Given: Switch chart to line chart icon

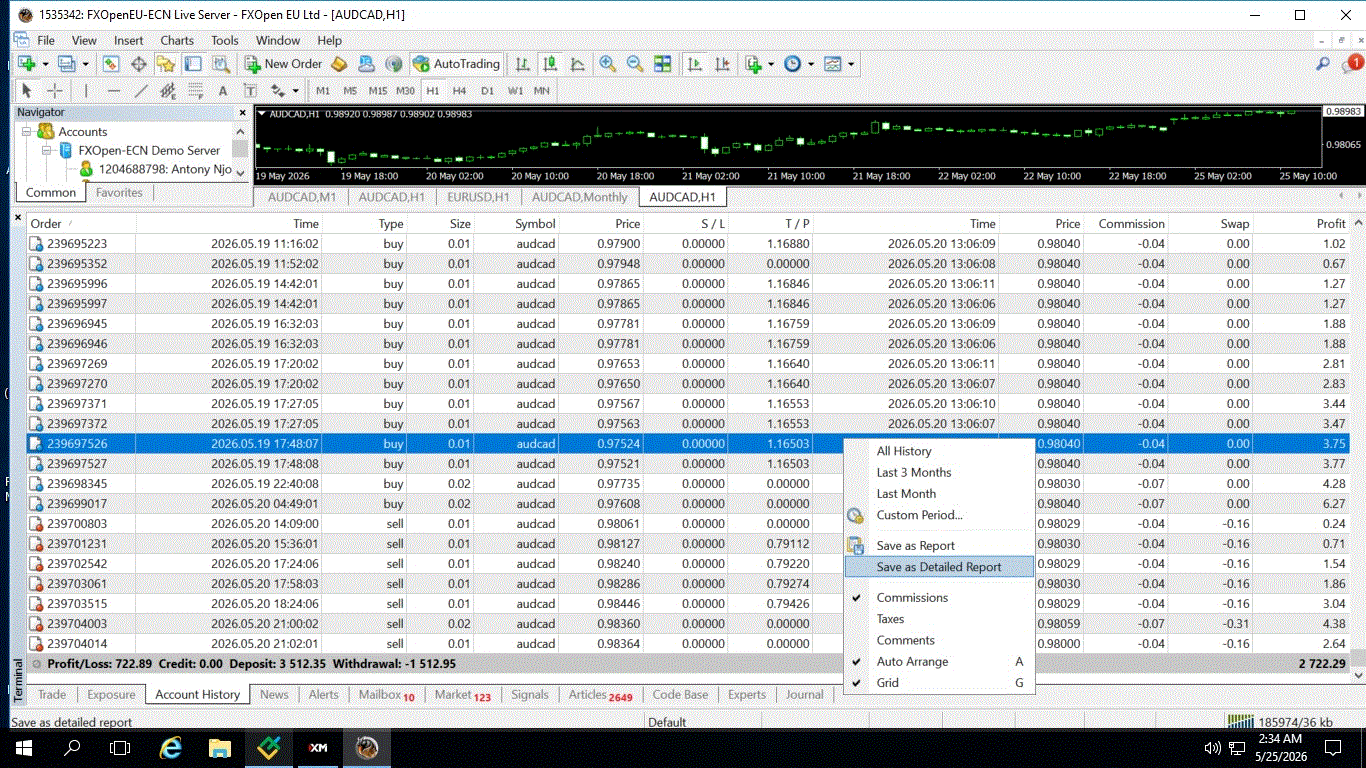Looking at the screenshot, I should [577, 64].
